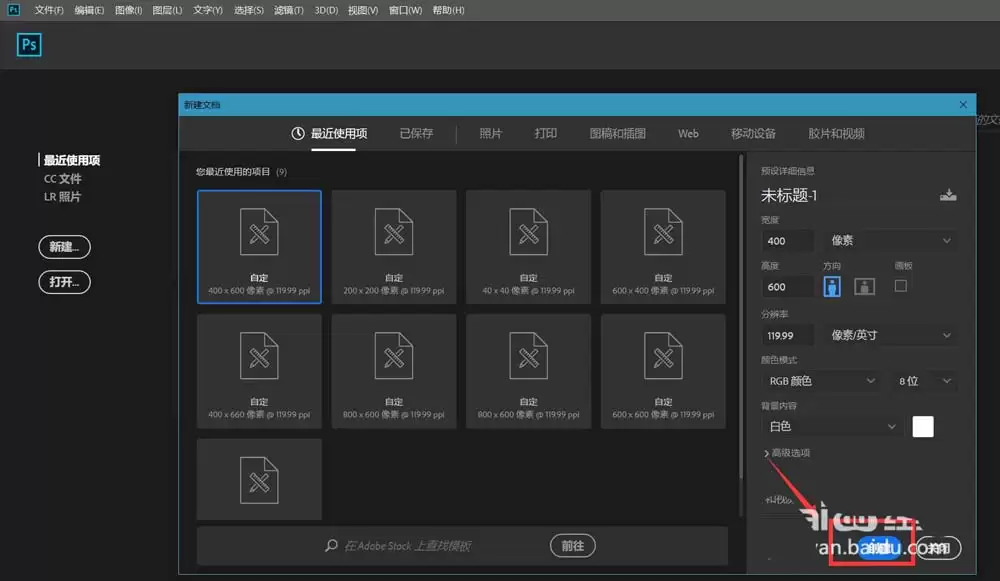
Task: Open the resolution unit dropdown 像素/英寸
Action: pyautogui.click(x=890, y=335)
